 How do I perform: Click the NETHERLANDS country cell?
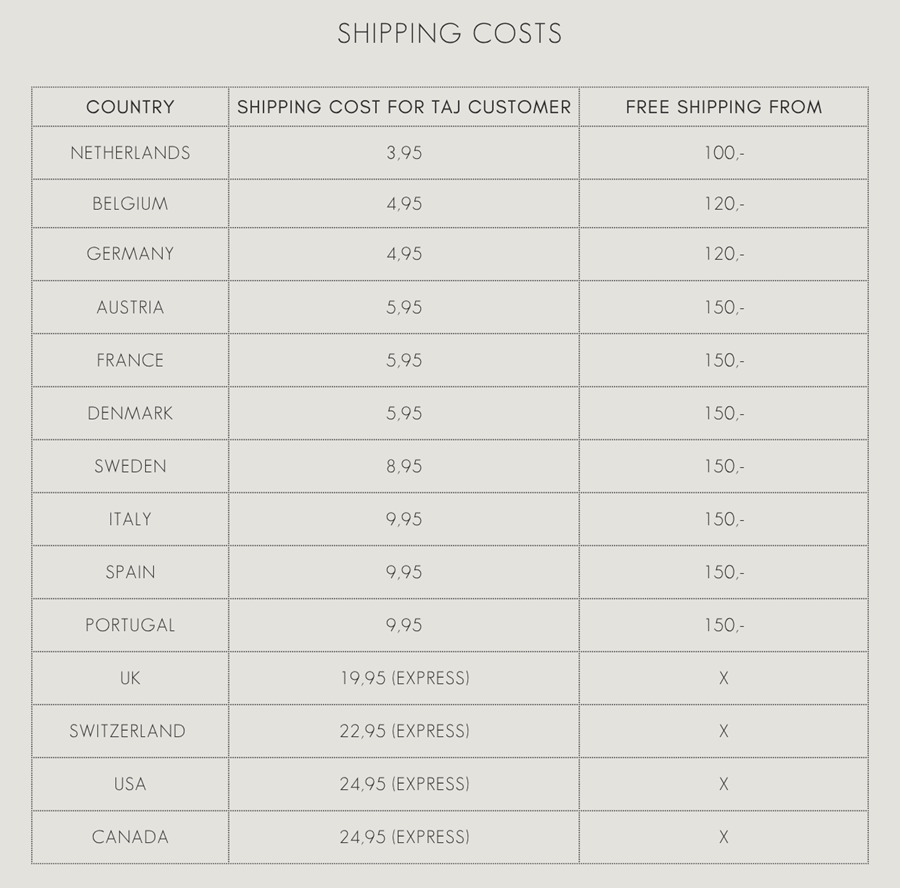(130, 153)
